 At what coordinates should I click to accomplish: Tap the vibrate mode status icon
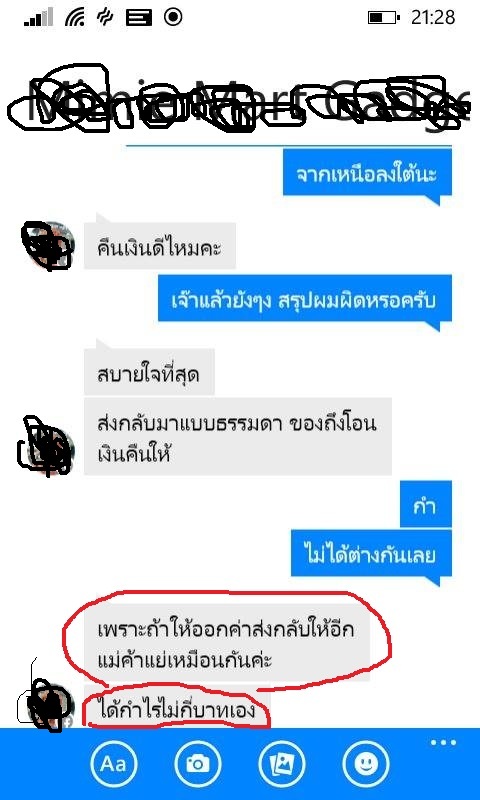click(x=106, y=17)
